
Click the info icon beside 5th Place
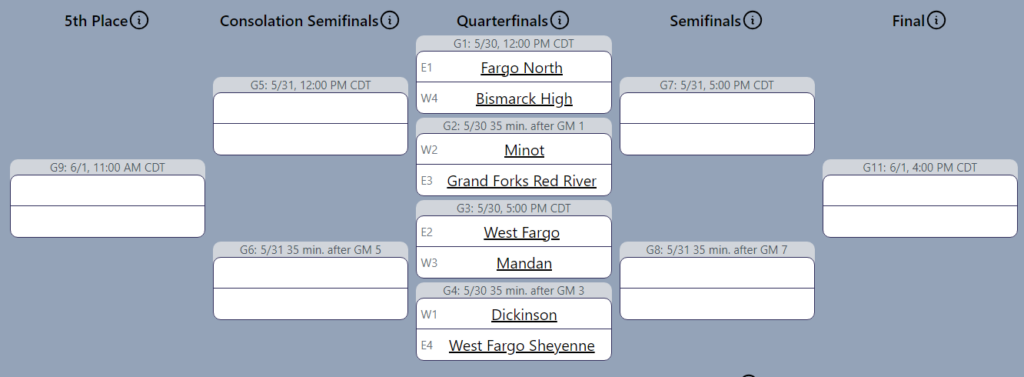139,20
